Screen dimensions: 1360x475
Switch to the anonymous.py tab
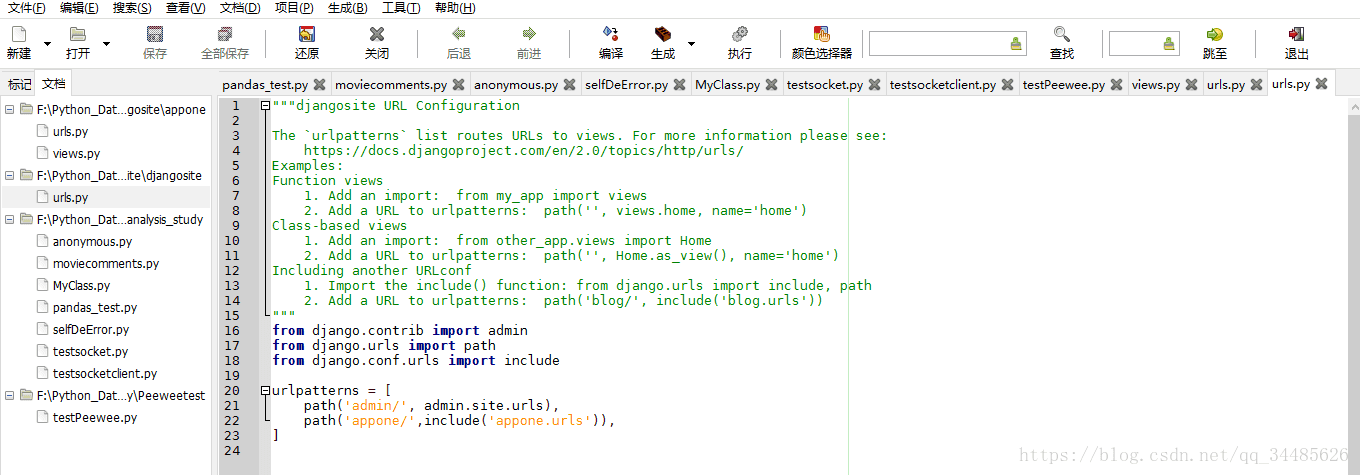(515, 85)
